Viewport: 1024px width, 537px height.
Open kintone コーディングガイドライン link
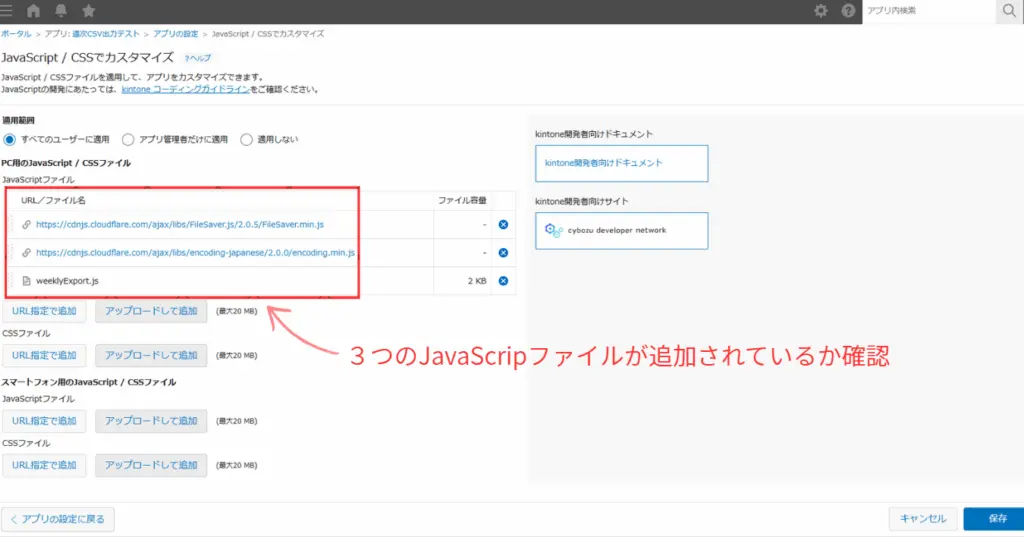click(185, 90)
